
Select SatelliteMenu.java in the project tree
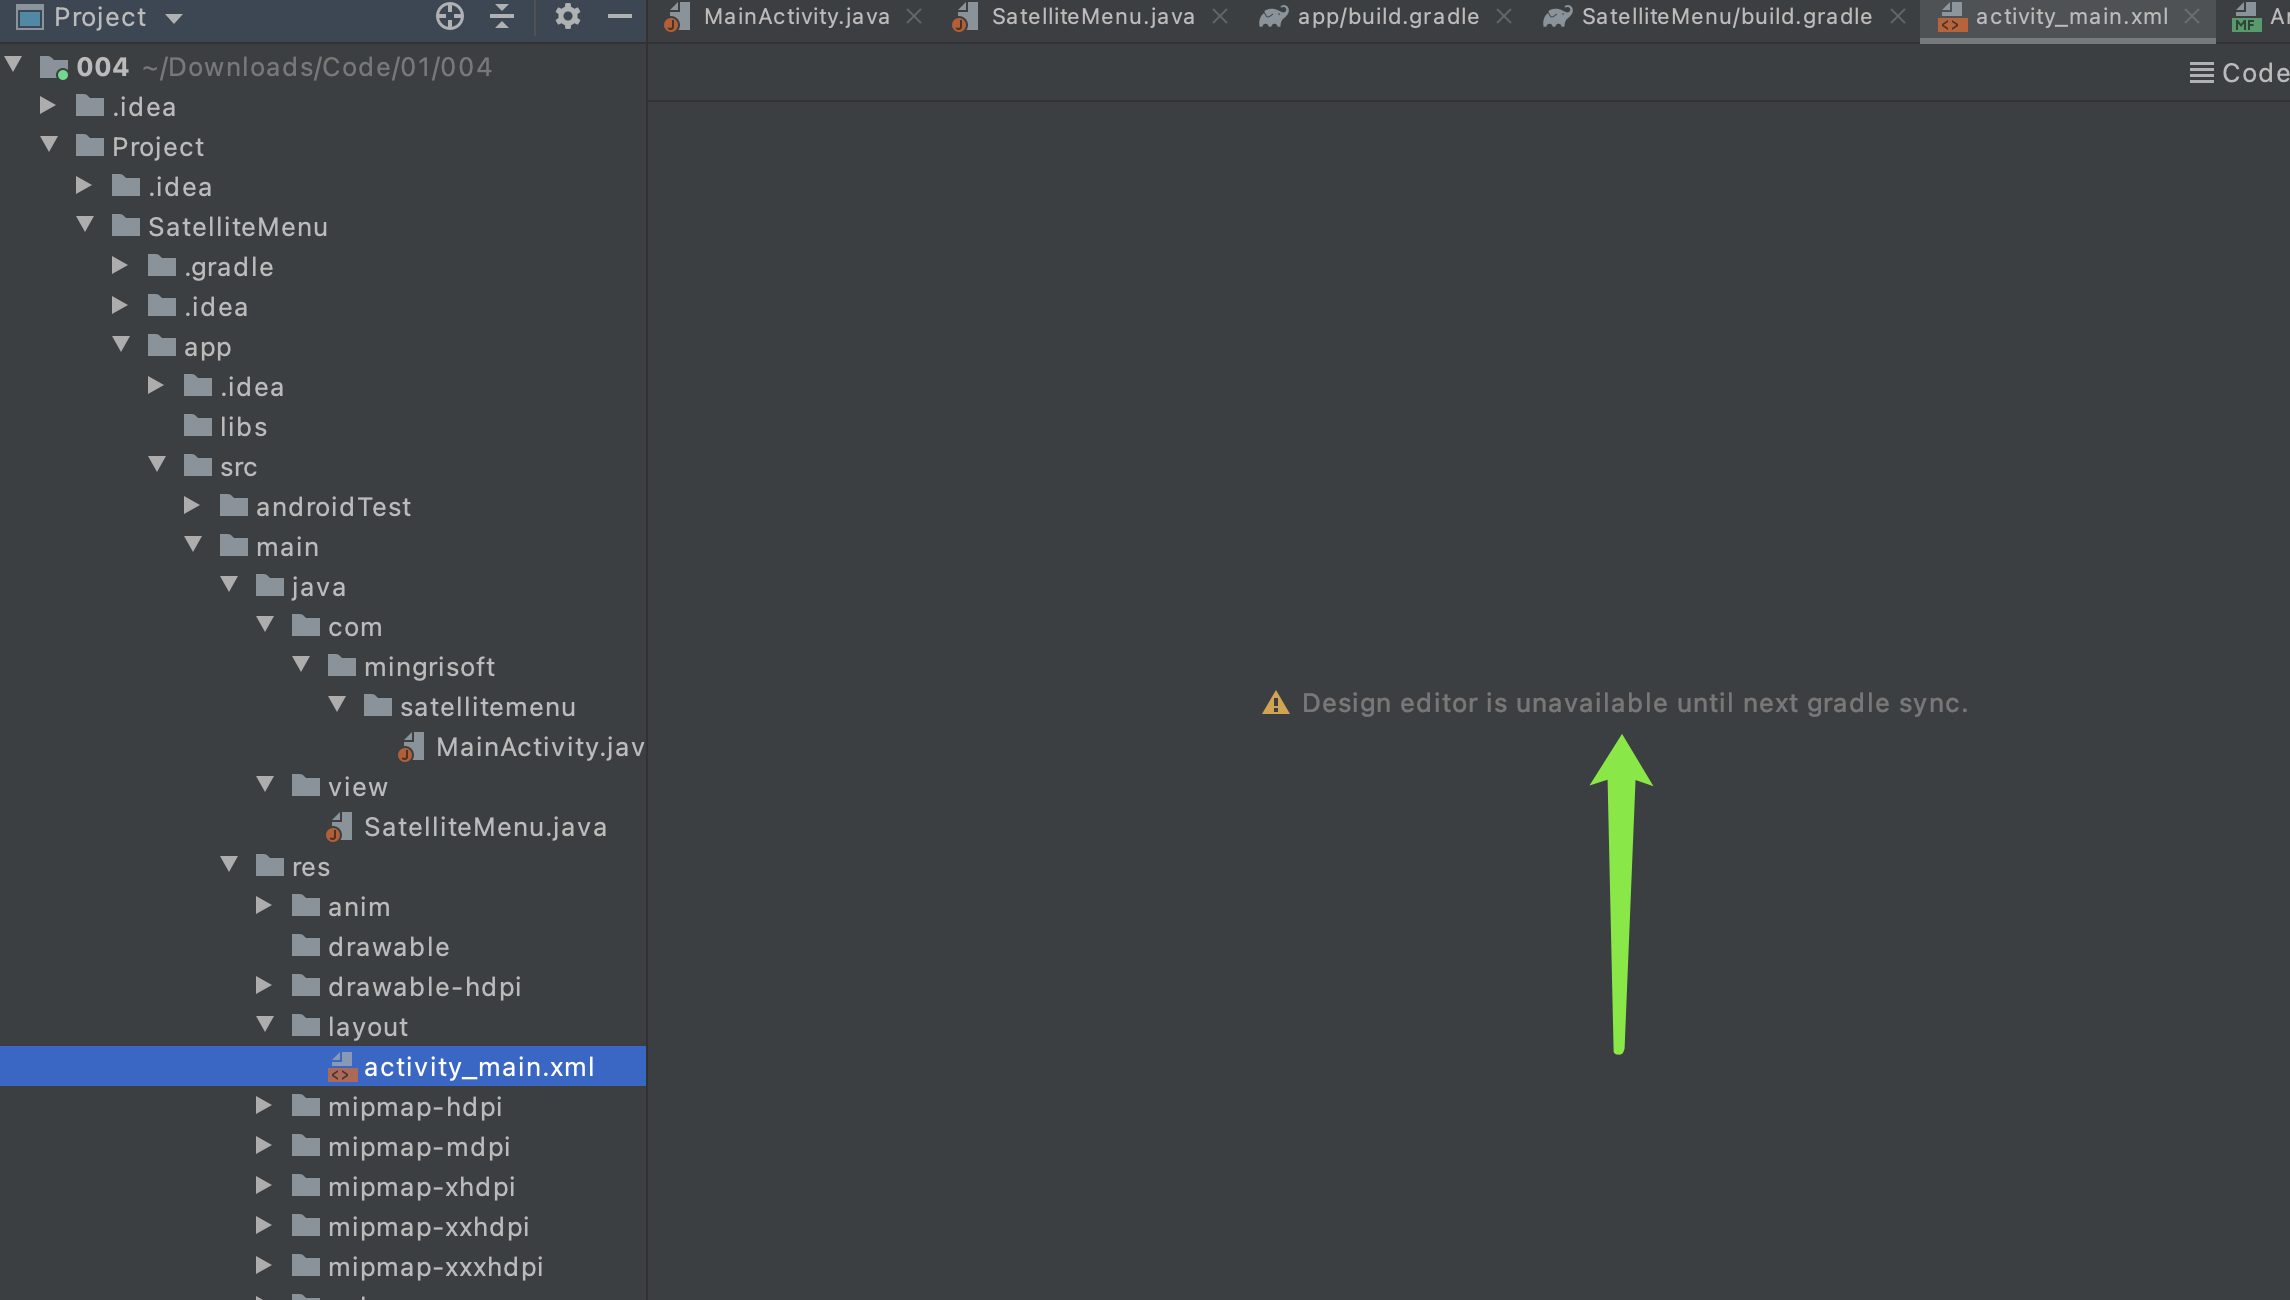point(486,826)
